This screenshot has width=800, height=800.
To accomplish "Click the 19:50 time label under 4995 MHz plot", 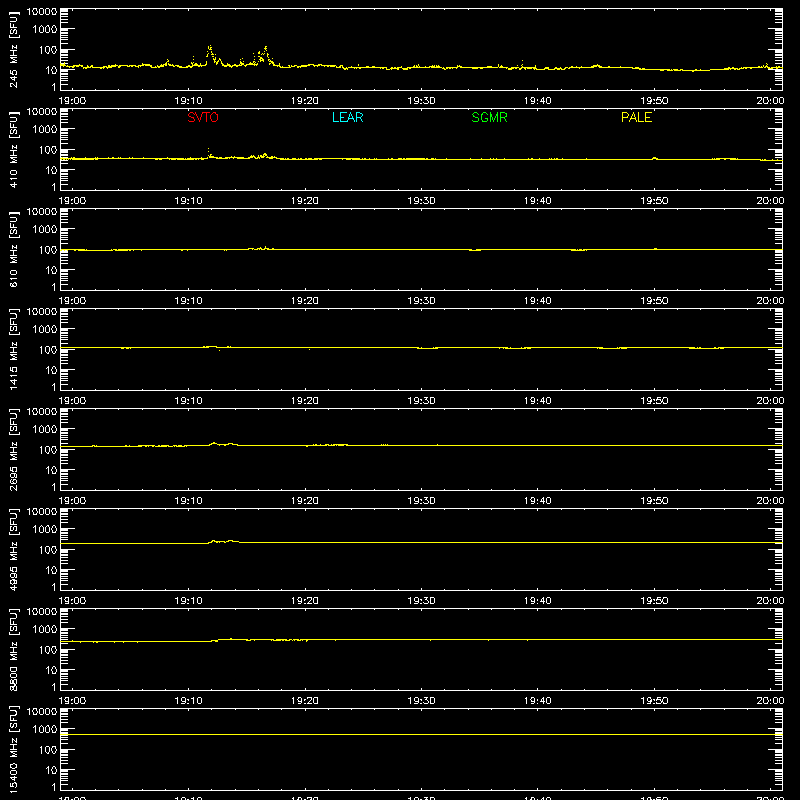I will (654, 601).
